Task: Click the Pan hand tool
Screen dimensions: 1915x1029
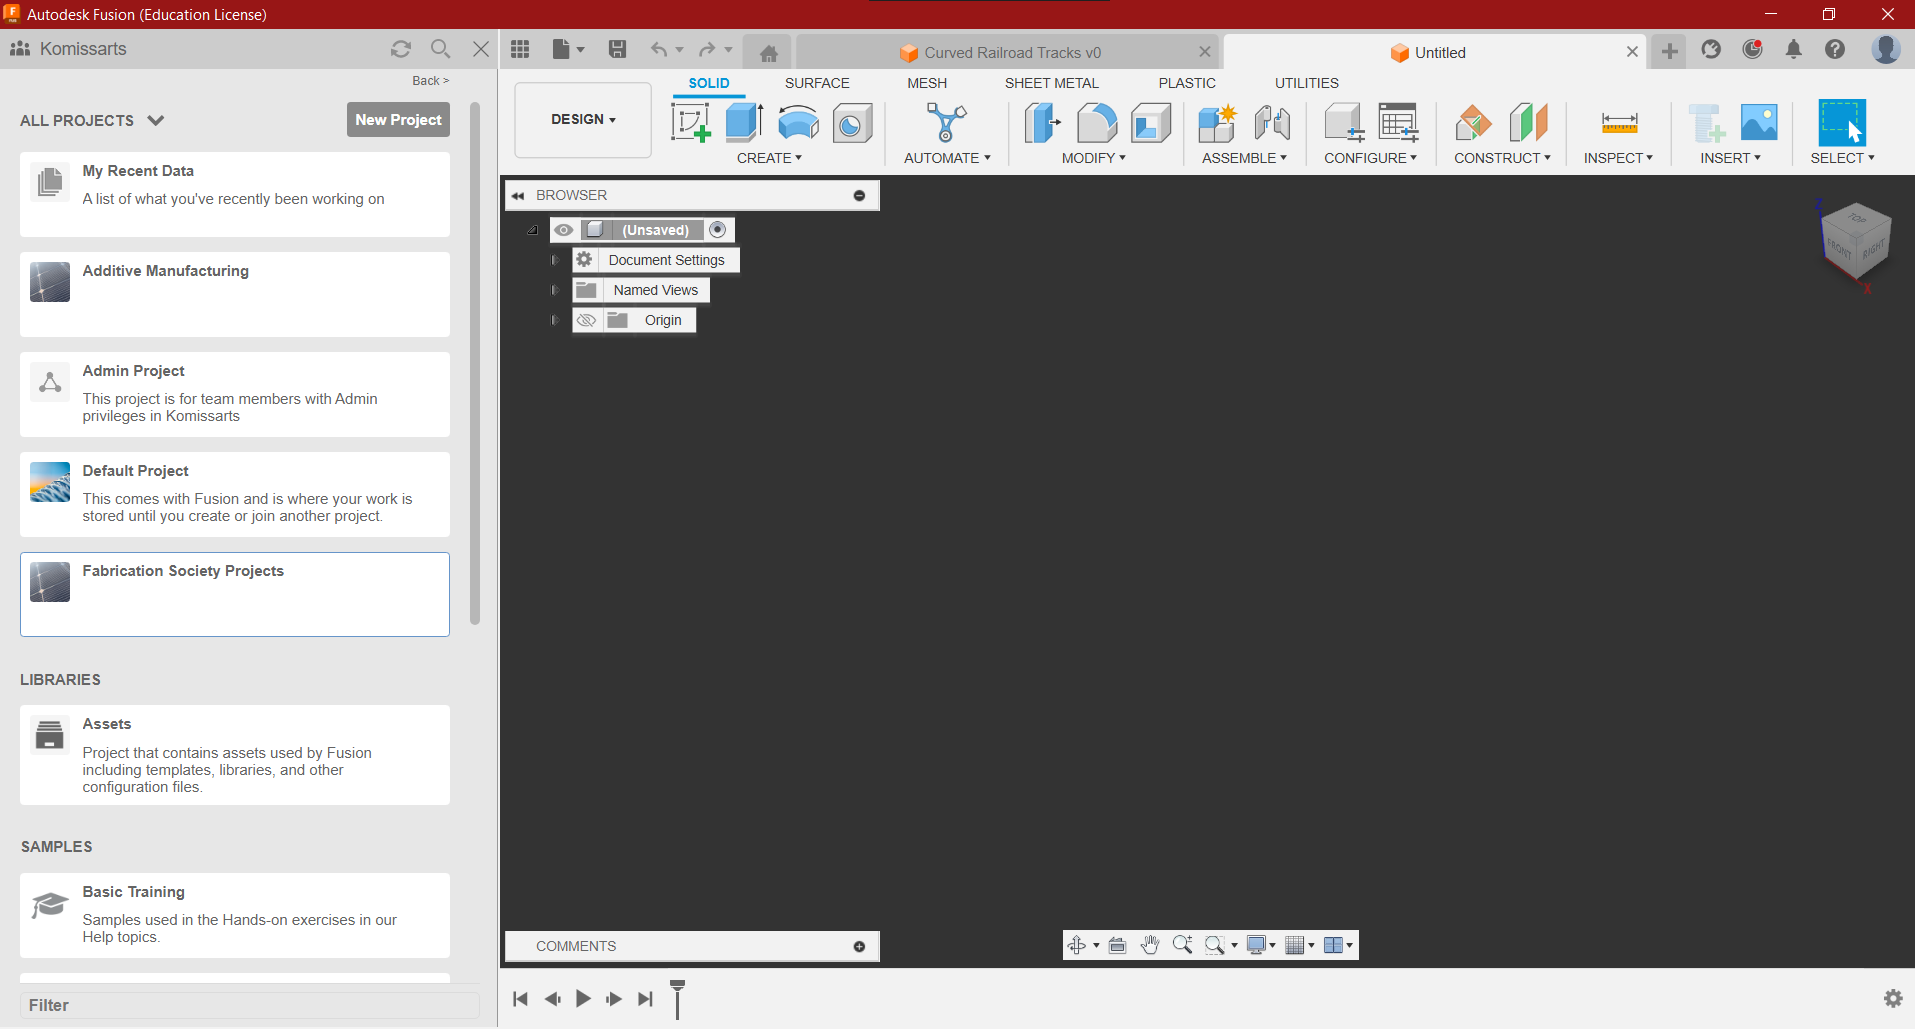Action: [1150, 945]
